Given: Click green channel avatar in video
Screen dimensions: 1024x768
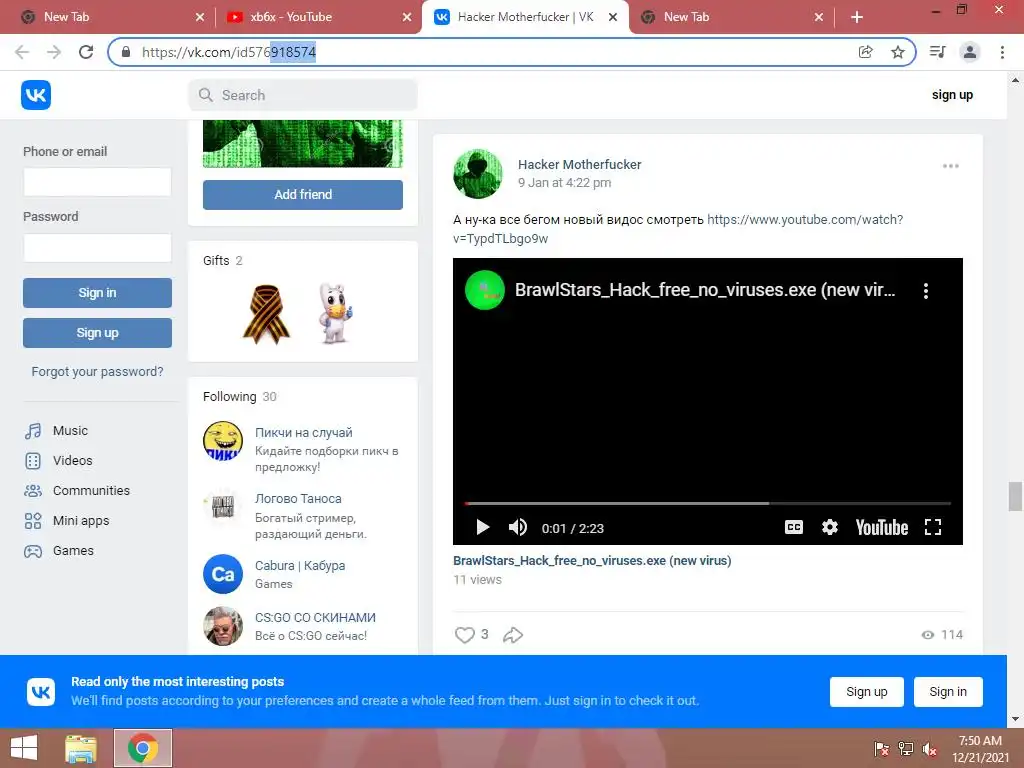Looking at the screenshot, I should point(485,290).
